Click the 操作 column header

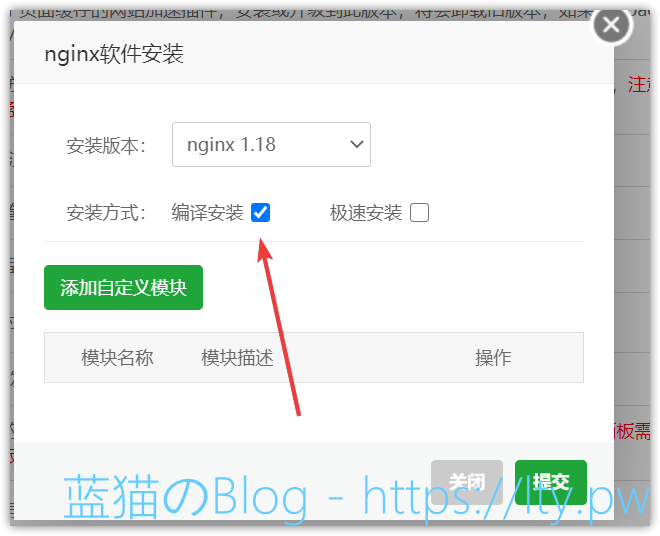[x=493, y=358]
